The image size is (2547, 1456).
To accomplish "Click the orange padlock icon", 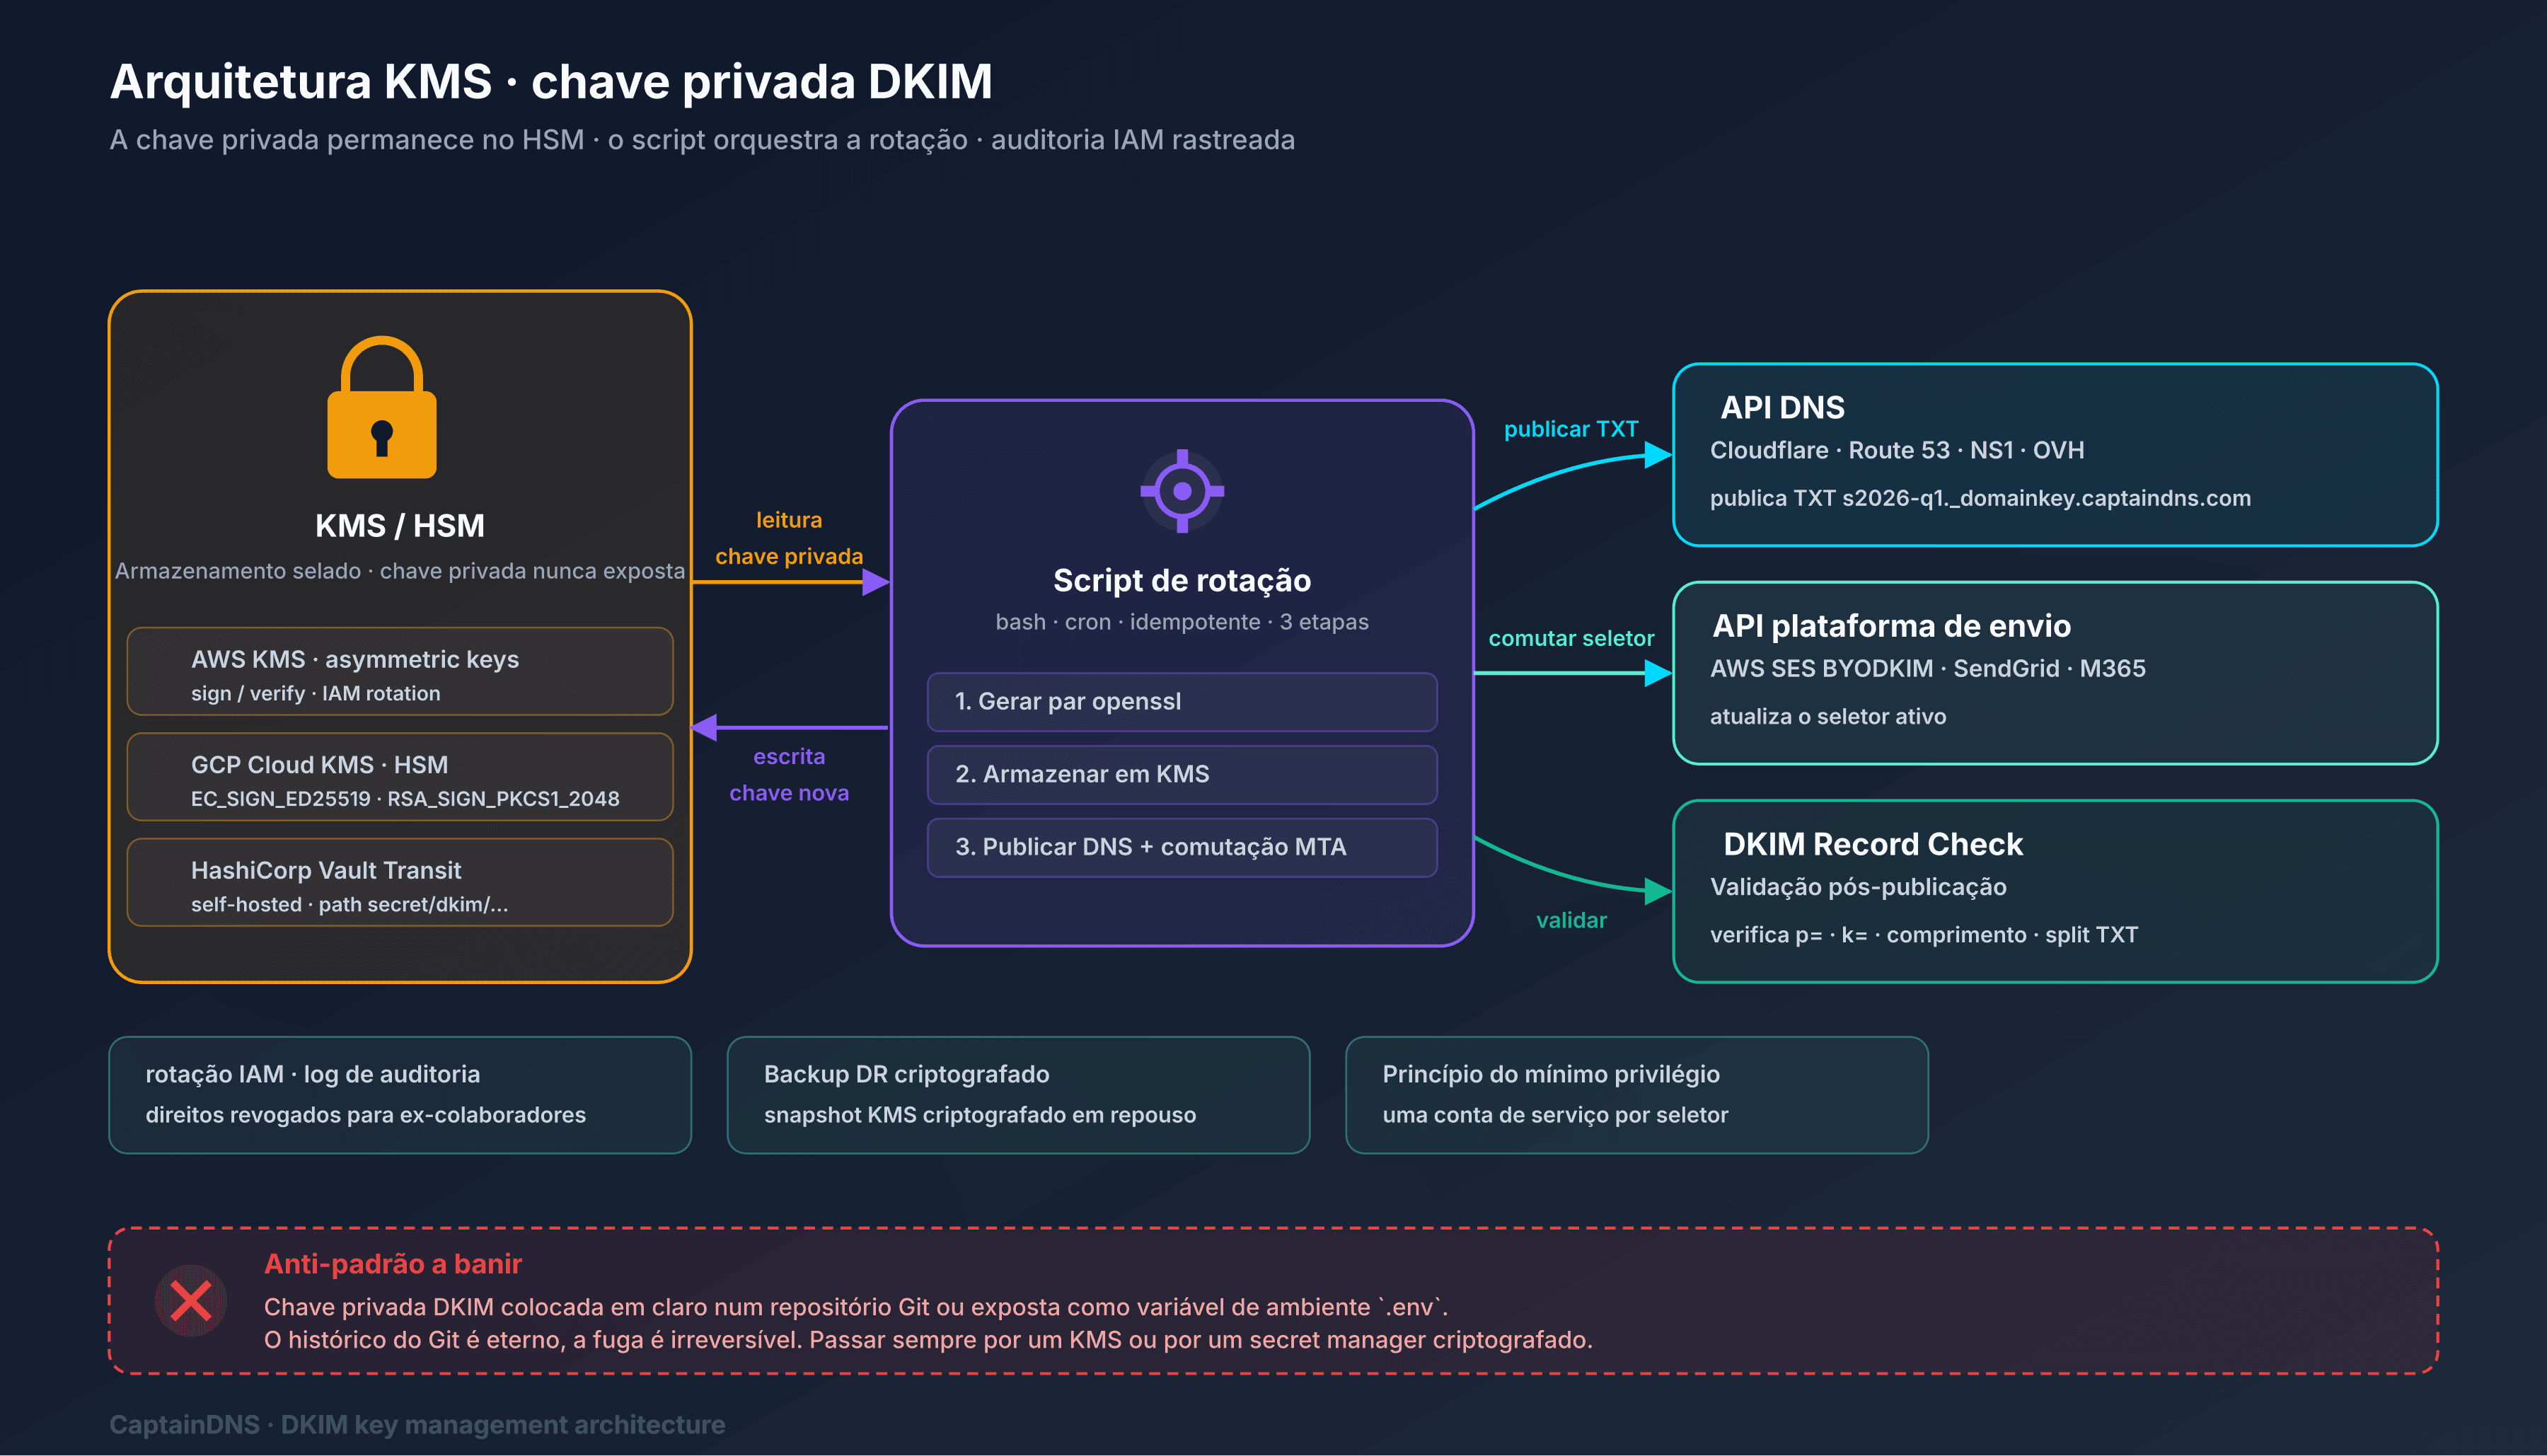I will tap(382, 406).
